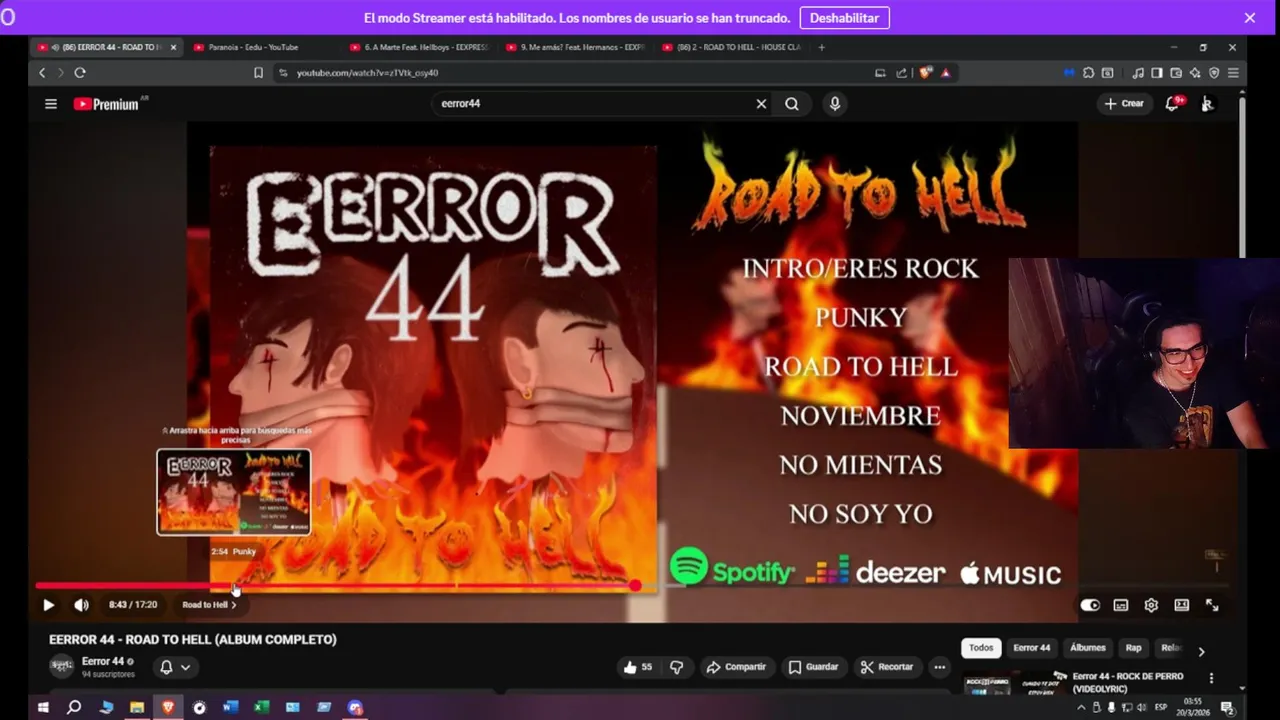Open the Windows Start menu
Viewport: 1280px width, 720px height.
43,707
